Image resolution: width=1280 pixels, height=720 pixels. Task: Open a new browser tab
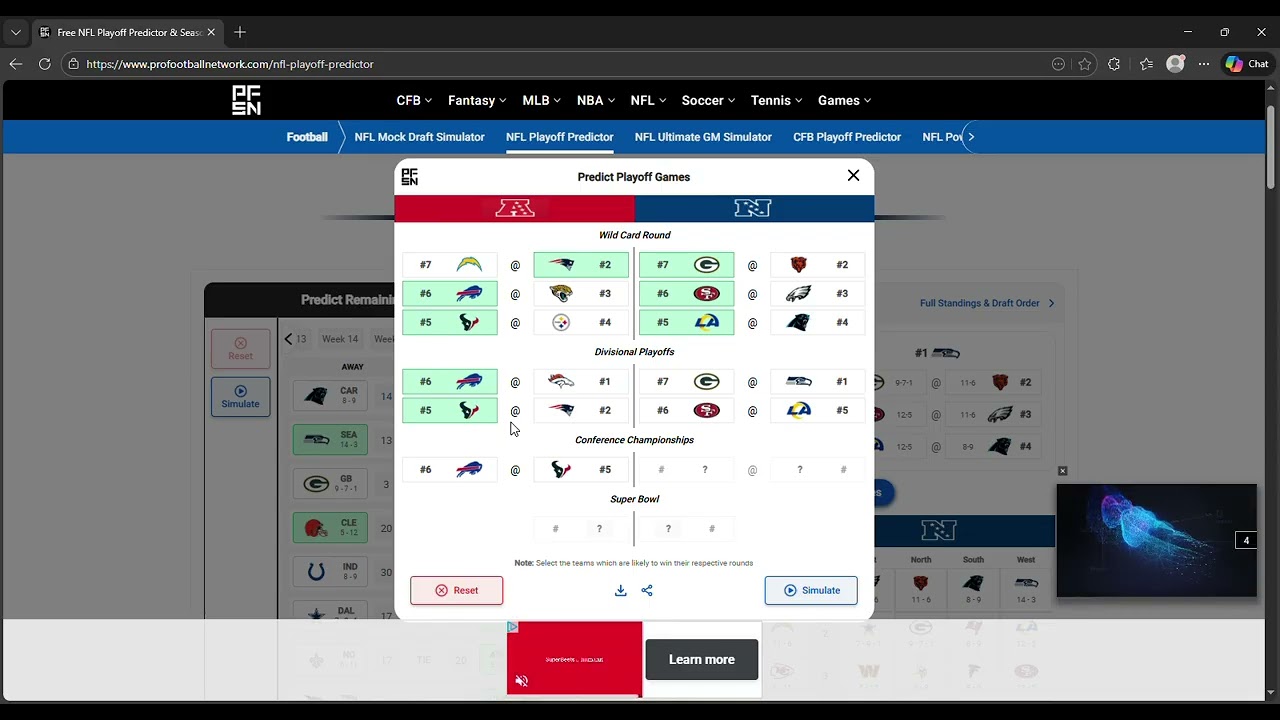tap(239, 32)
